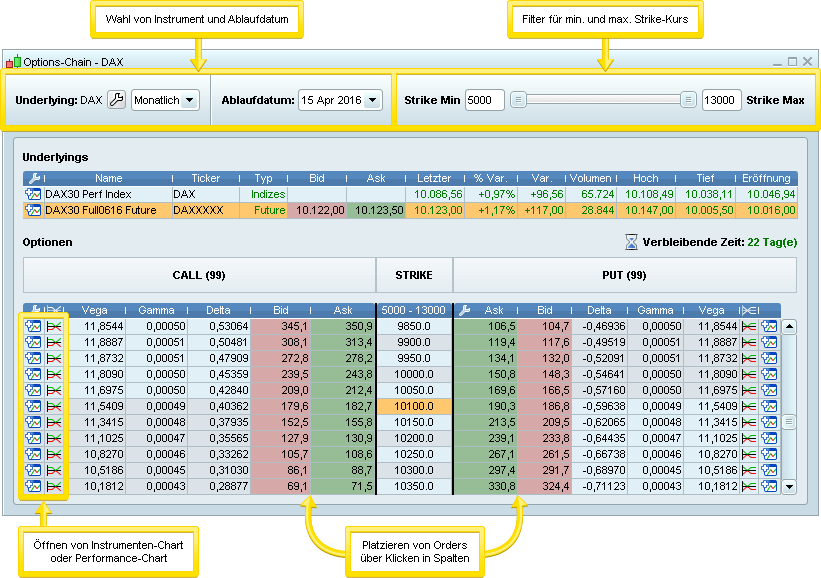The image size is (821, 578).
Task: Click the 5000 - 13000 strike column header
Action: coord(414,310)
